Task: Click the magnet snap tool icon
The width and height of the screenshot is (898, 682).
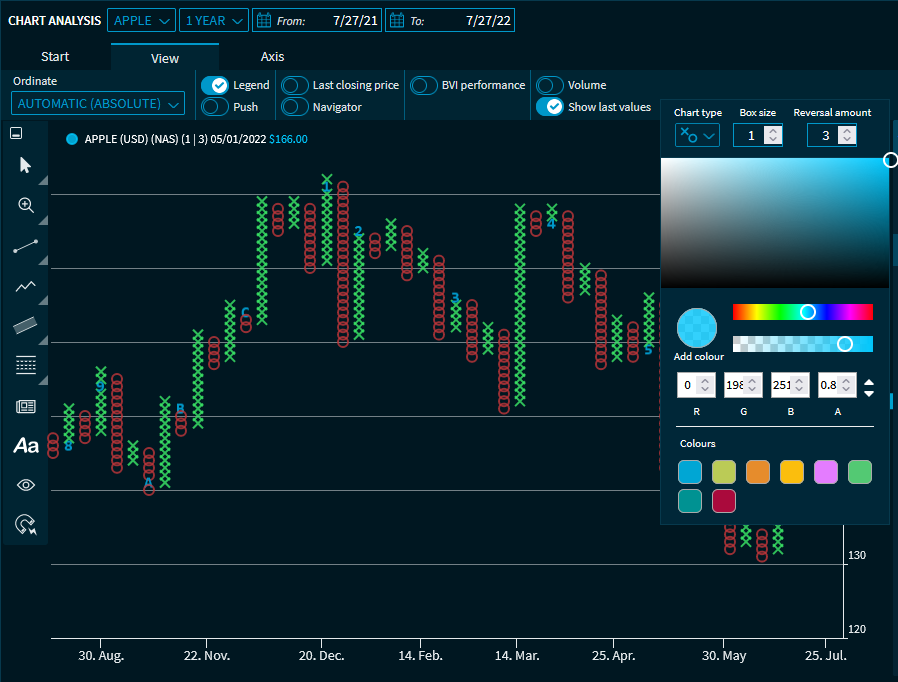Action: (x=26, y=525)
